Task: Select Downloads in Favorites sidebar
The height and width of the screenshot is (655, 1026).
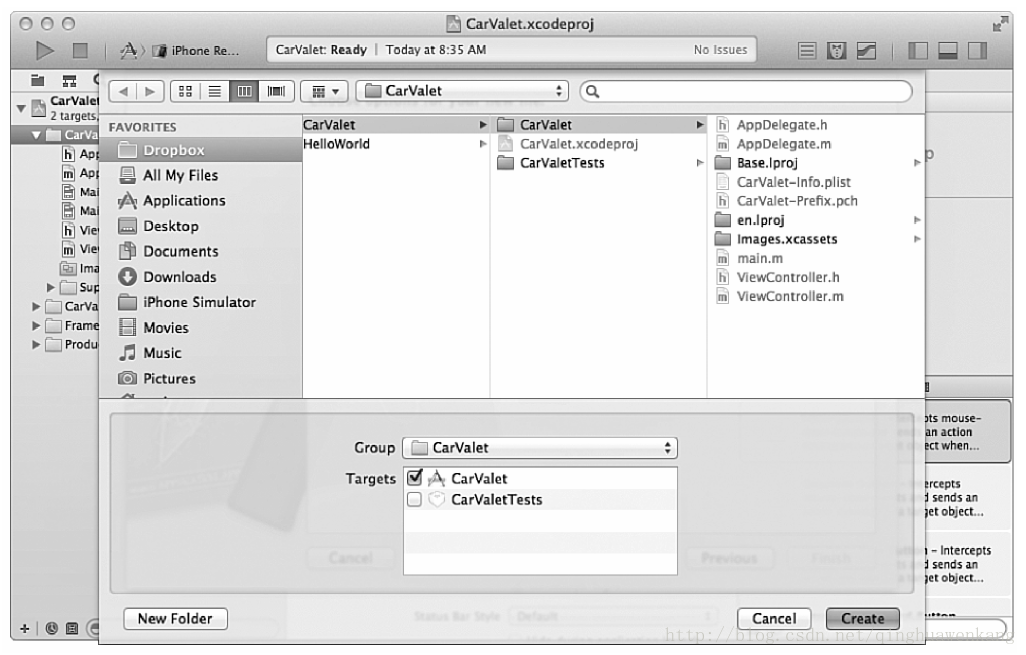Action: click(201, 277)
